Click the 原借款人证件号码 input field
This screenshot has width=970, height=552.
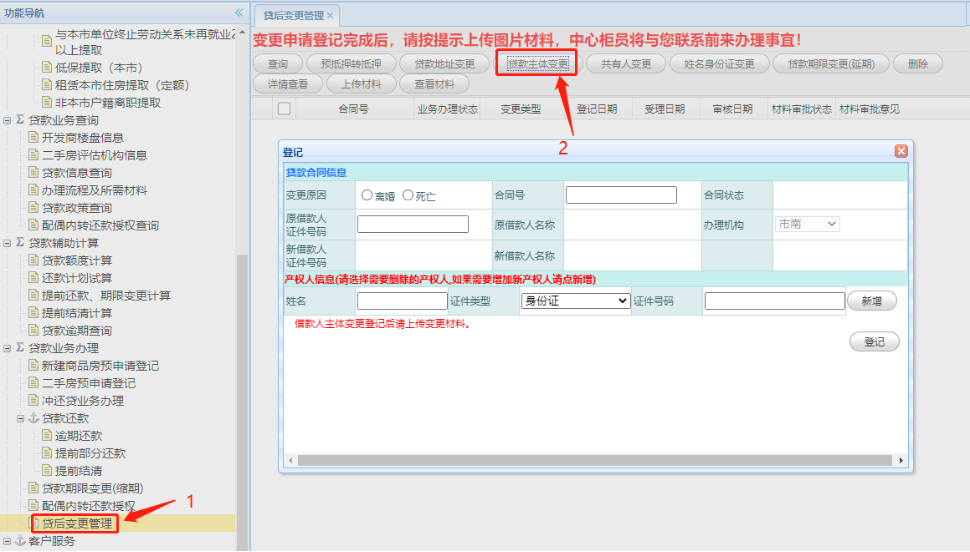pyautogui.click(x=413, y=224)
